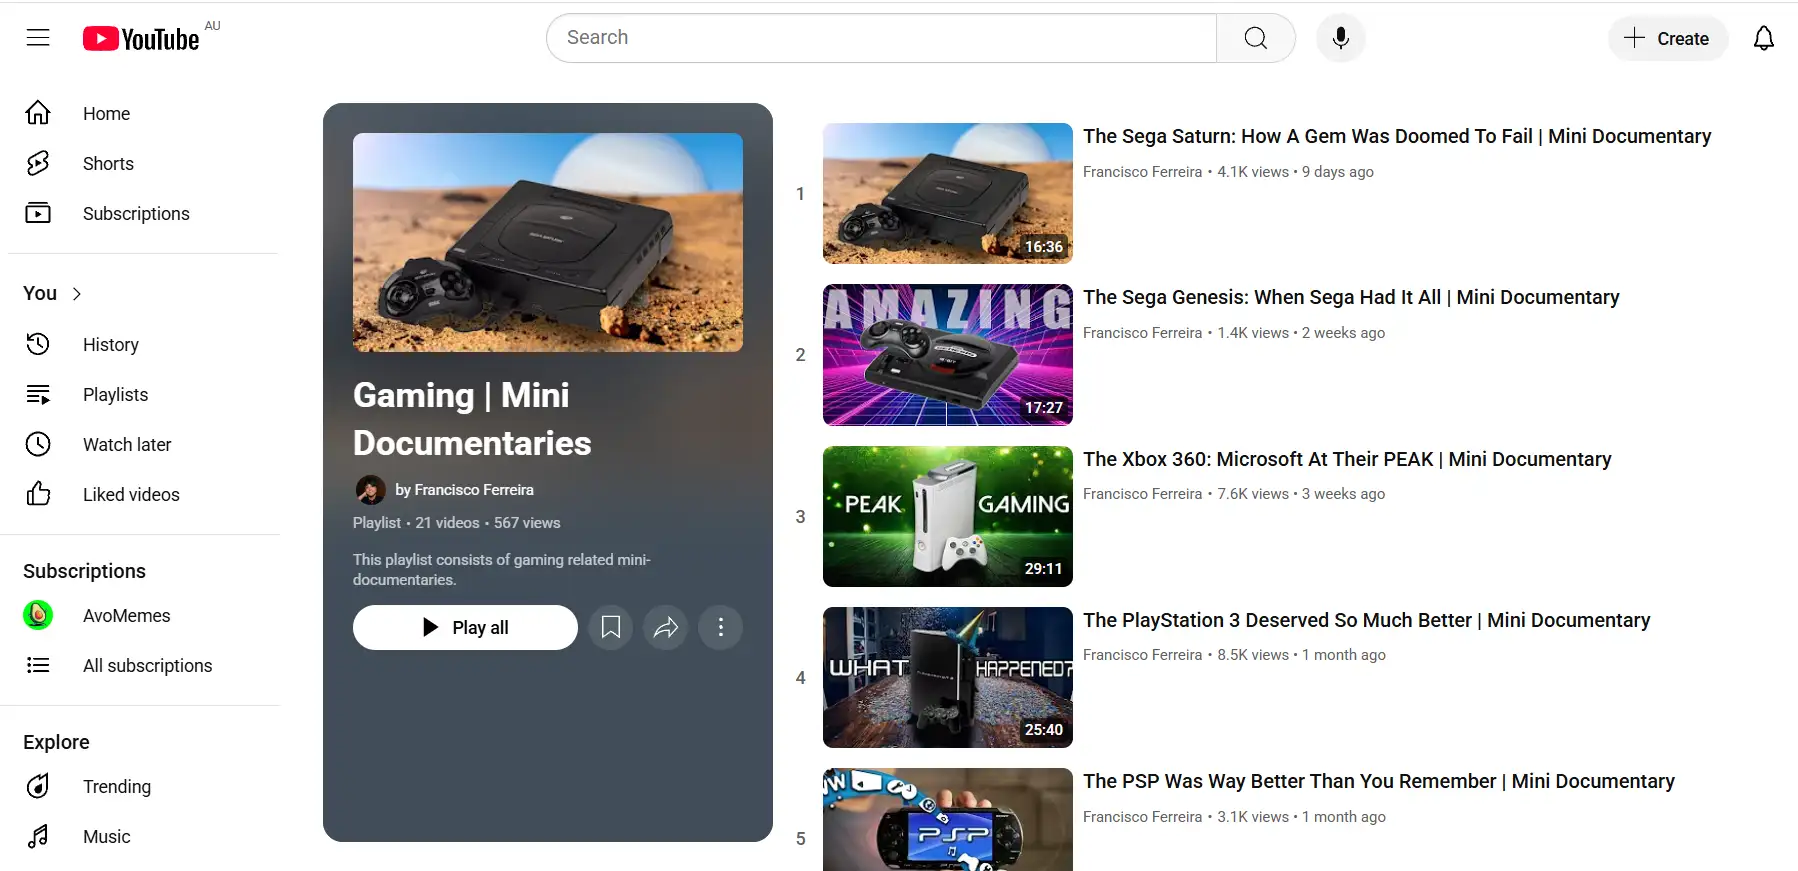
Task: Click 'Gaming | Mini Documentaries' playlist title
Action: pos(472,419)
